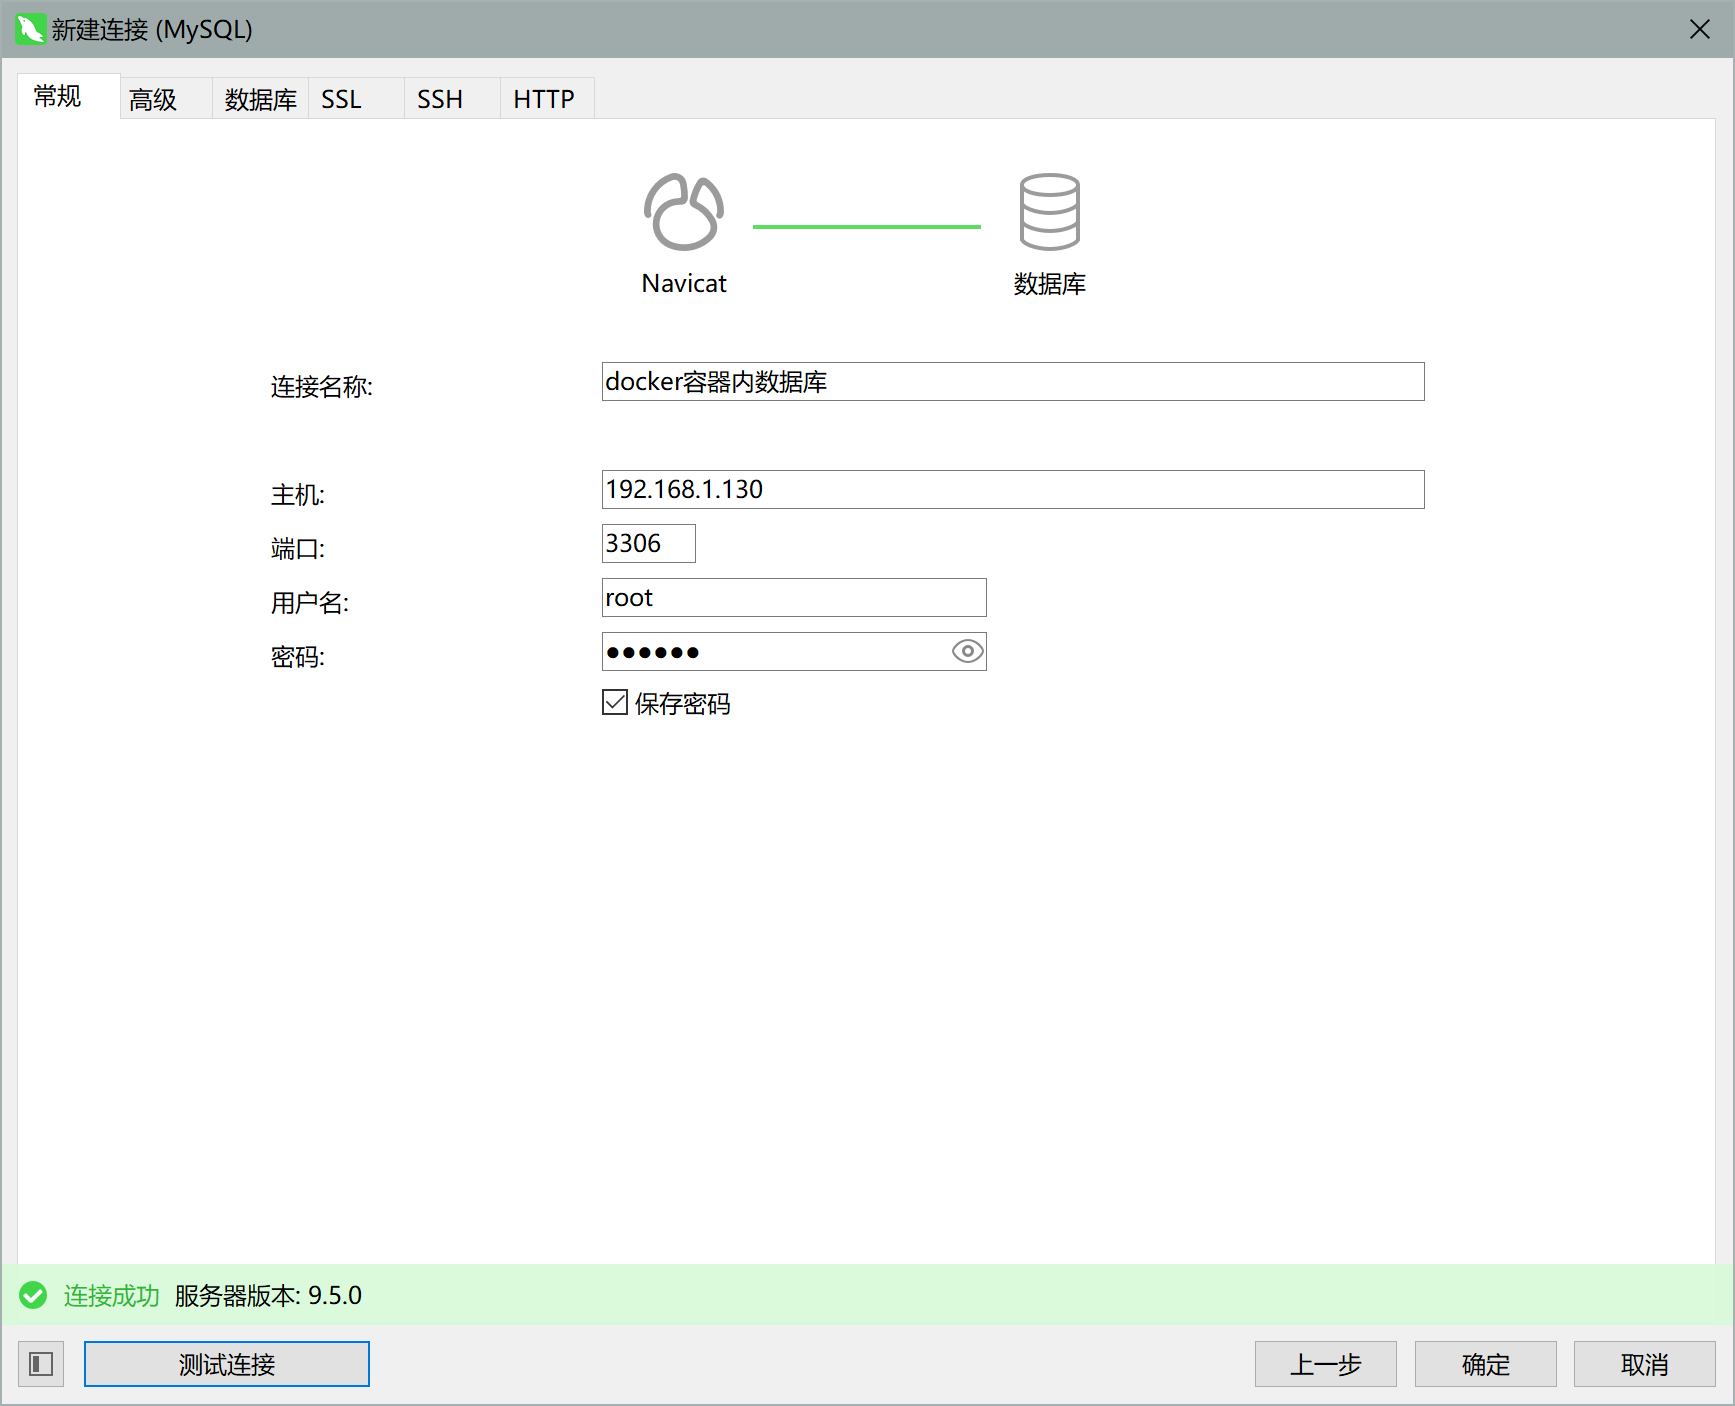1735x1406 pixels.
Task: Click the 服务器版本: 9.5.0 text
Action: tap(268, 1296)
